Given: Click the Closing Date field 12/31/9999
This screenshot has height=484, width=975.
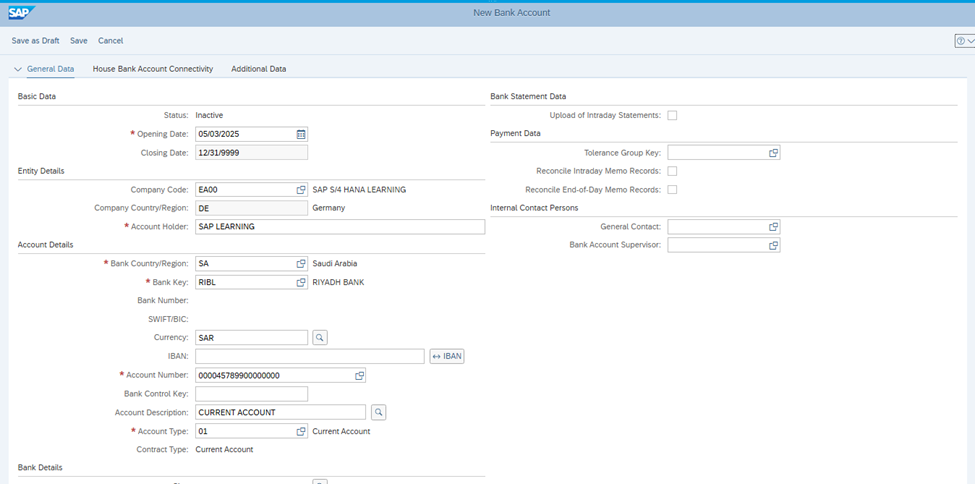Looking at the screenshot, I should pyautogui.click(x=251, y=152).
